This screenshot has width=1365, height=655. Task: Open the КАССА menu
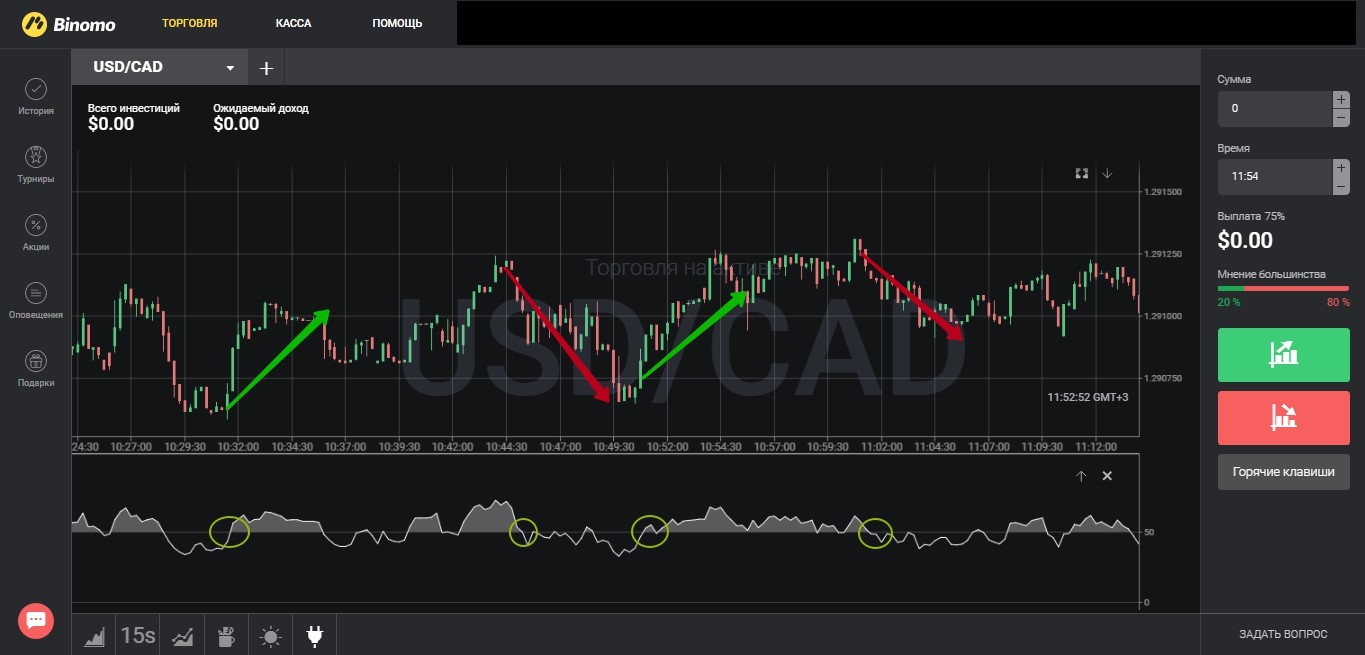coord(294,23)
